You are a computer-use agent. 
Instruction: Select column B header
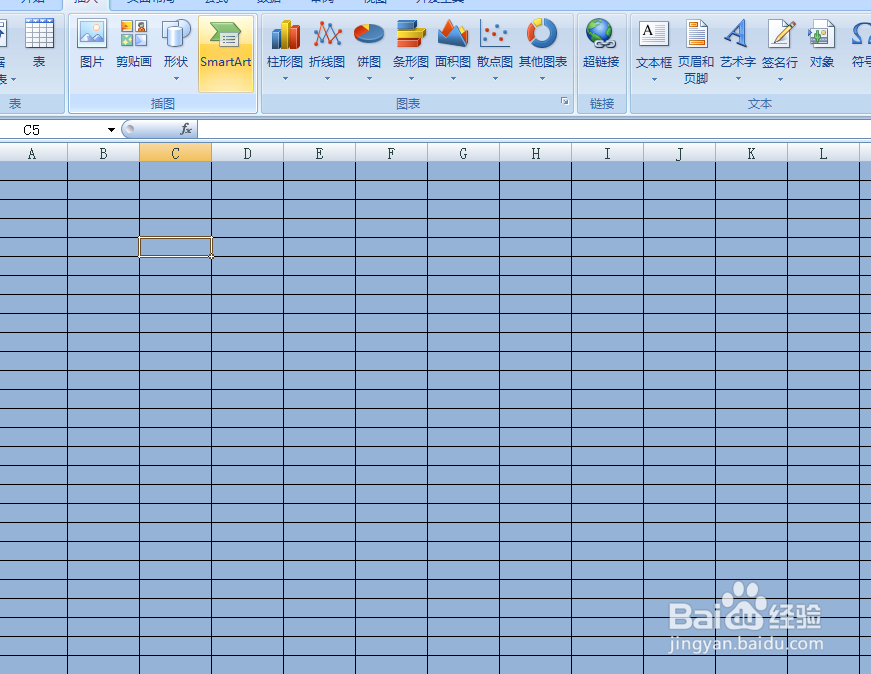[103, 153]
